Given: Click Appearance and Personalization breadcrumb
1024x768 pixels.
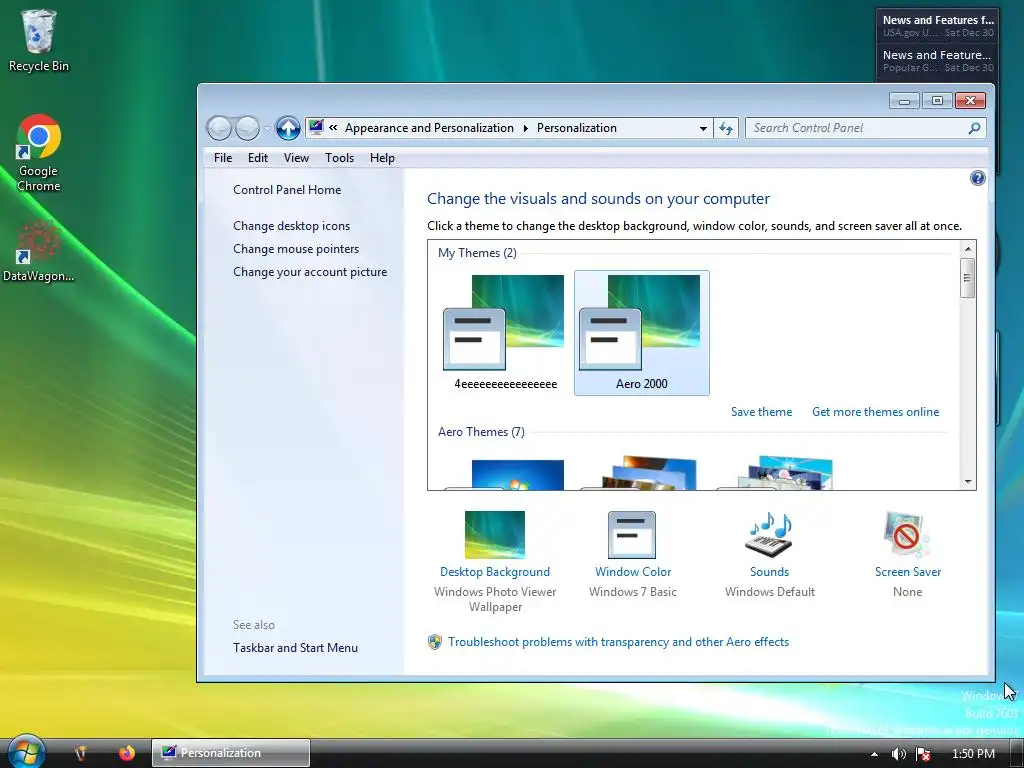Looking at the screenshot, I should [429, 128].
